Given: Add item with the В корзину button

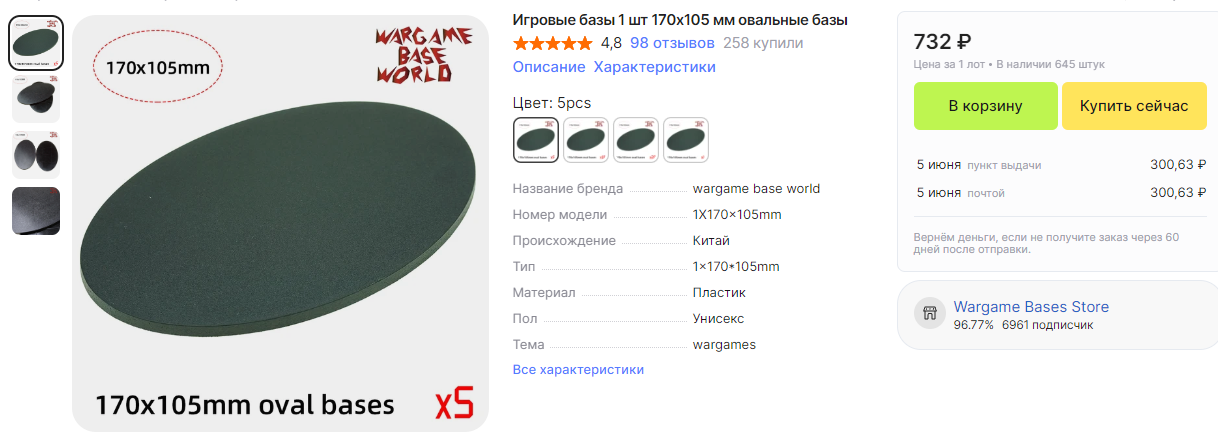Looking at the screenshot, I should [x=985, y=106].
